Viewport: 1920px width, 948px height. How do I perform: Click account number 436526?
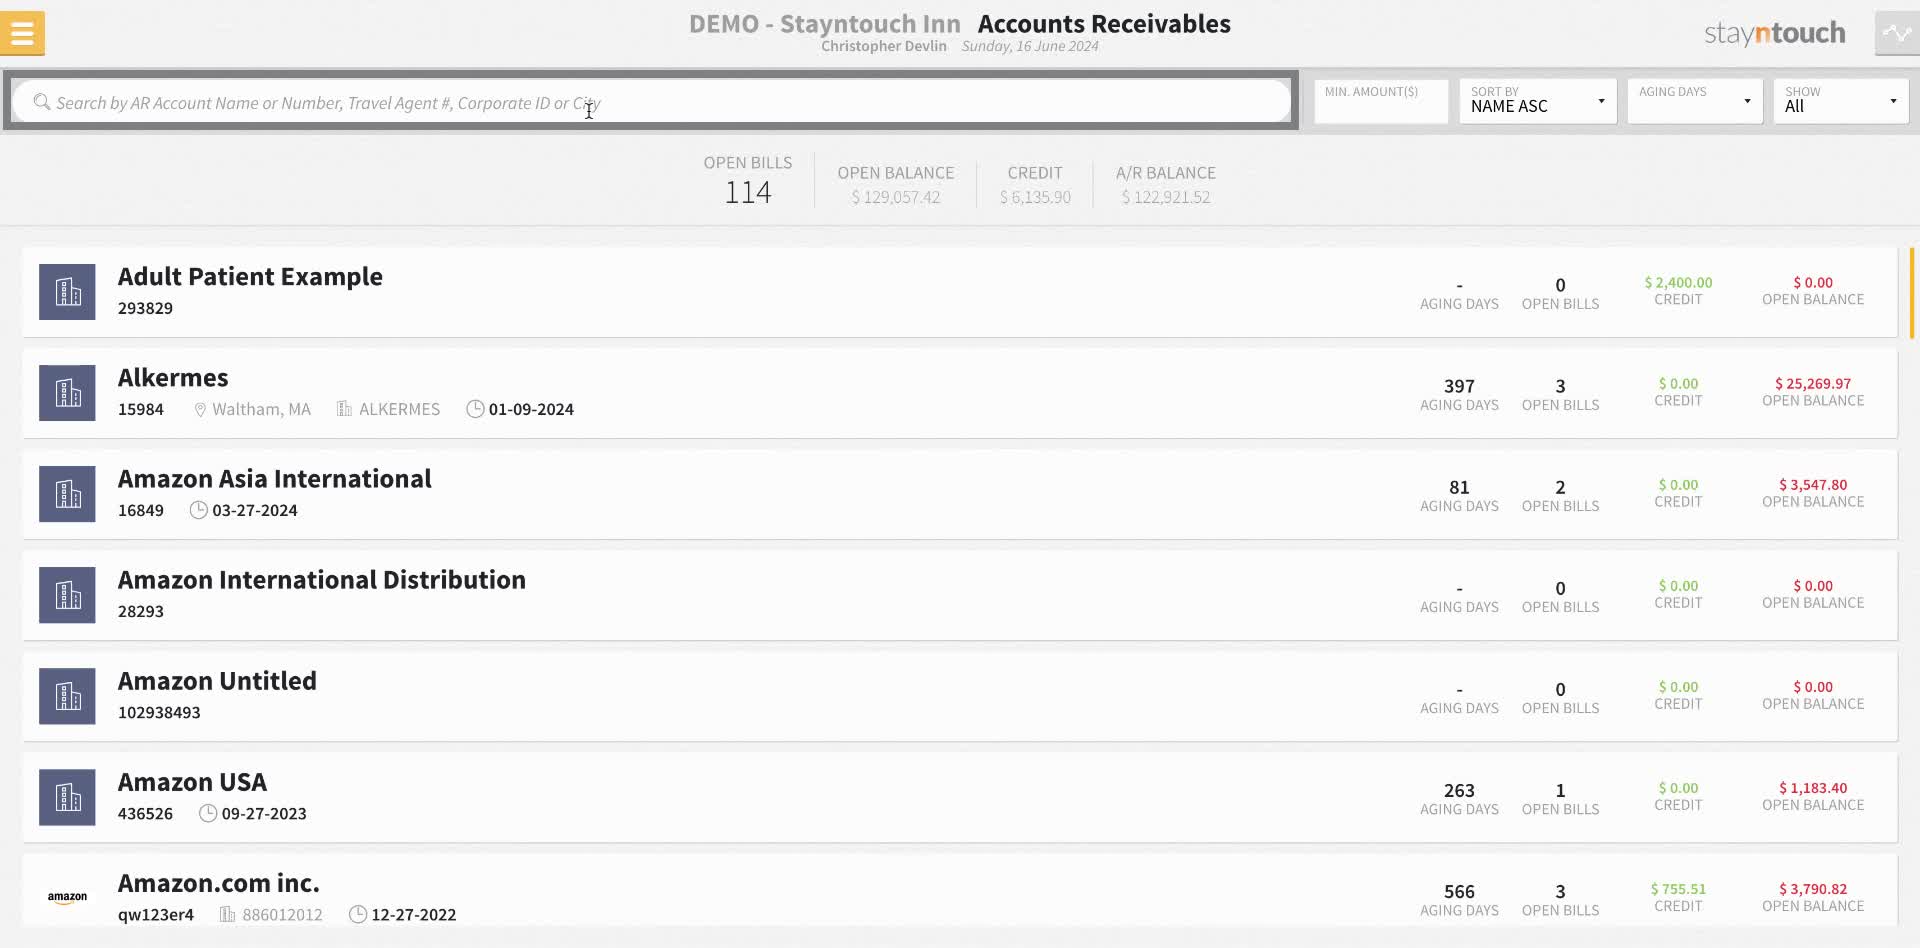point(145,813)
